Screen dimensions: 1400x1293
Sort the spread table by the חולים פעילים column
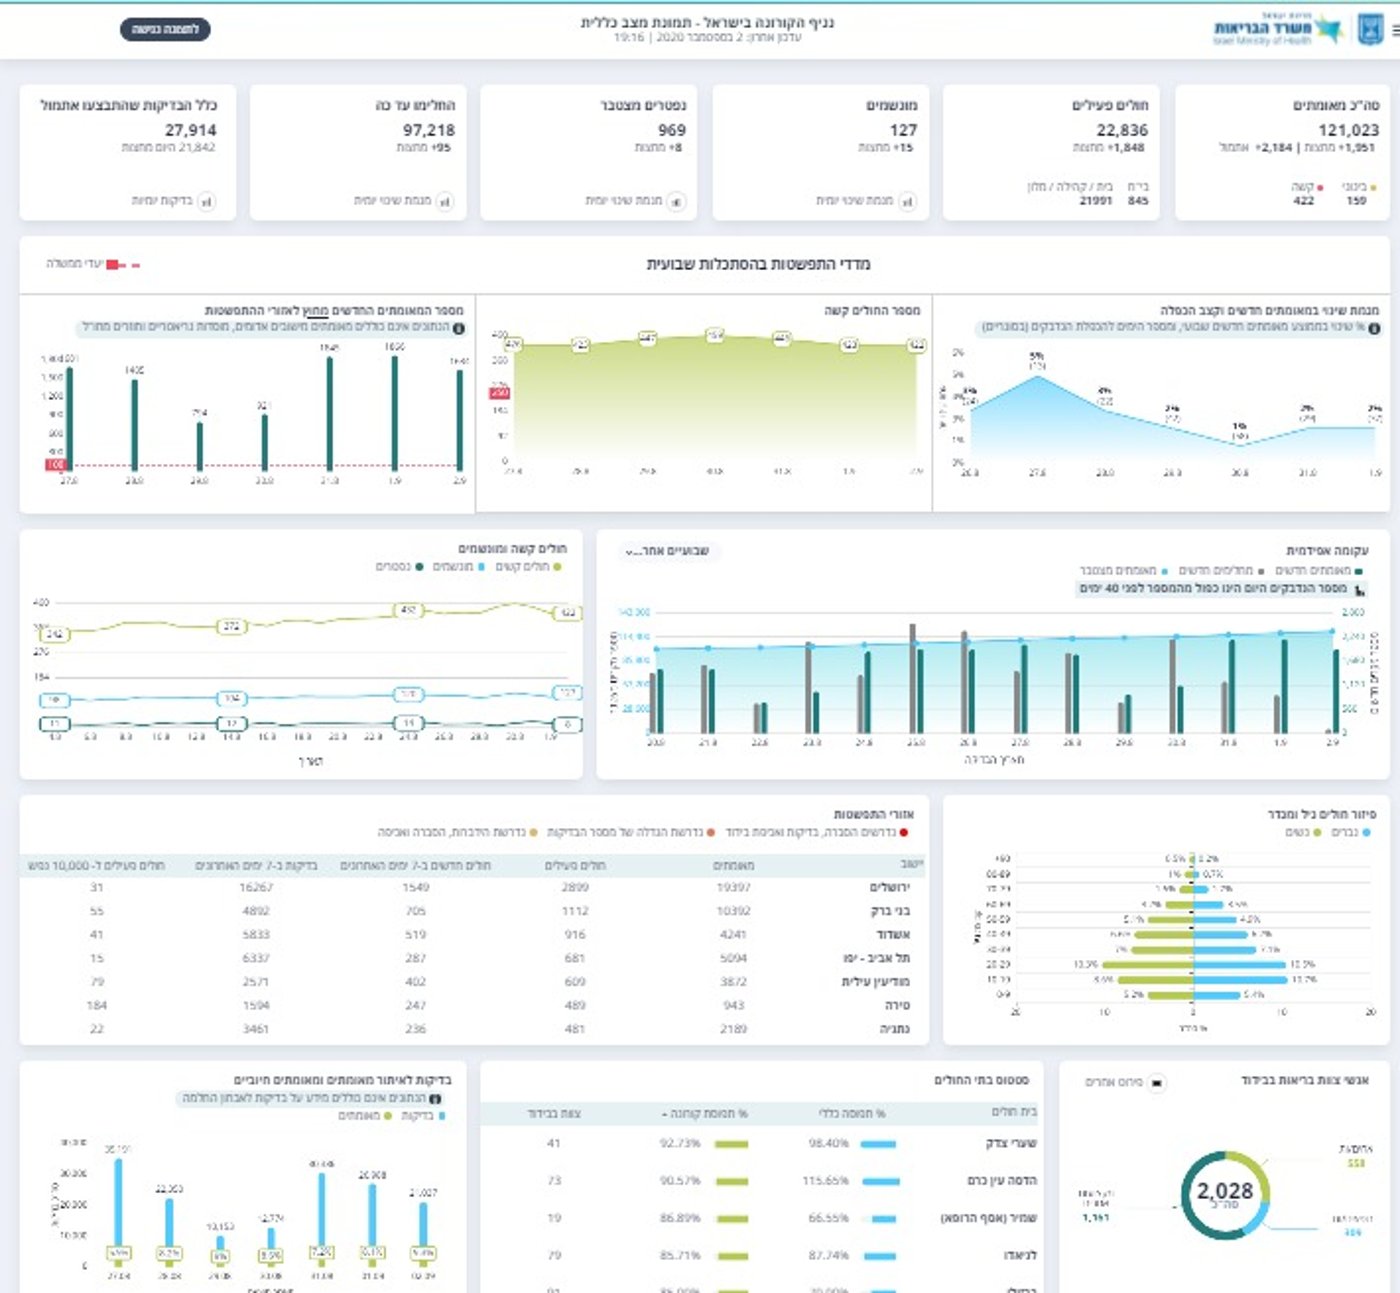tap(574, 865)
